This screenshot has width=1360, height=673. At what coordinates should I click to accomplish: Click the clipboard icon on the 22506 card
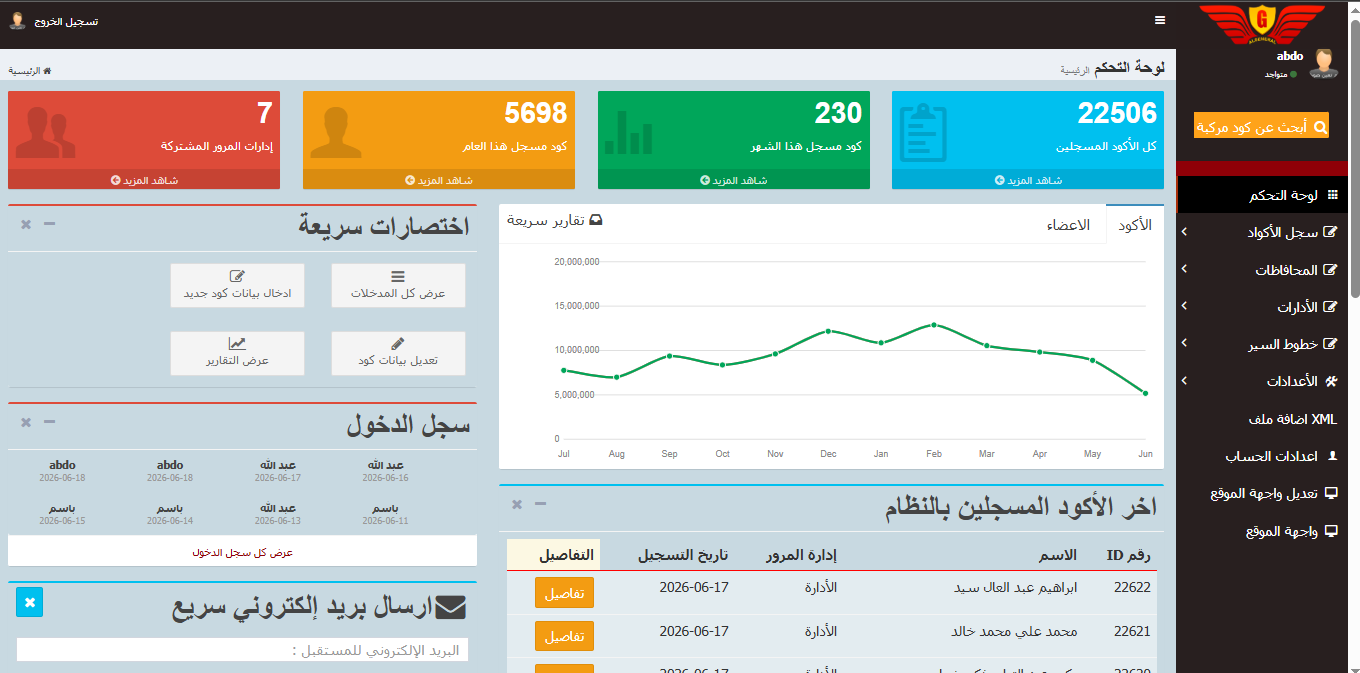[x=923, y=132]
